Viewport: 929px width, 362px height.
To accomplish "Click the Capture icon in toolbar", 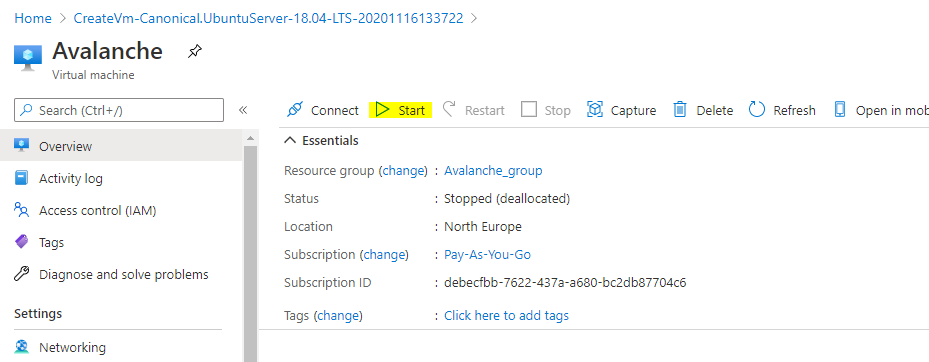I will tap(594, 110).
